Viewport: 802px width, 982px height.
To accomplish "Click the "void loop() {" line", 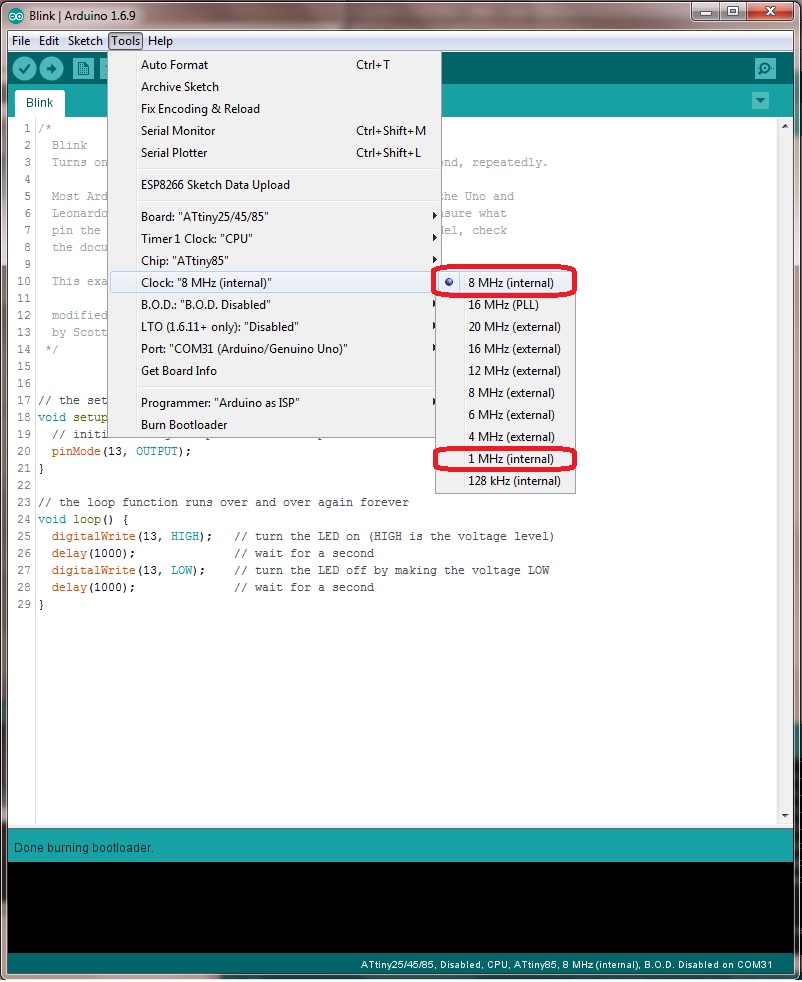I will [x=83, y=520].
